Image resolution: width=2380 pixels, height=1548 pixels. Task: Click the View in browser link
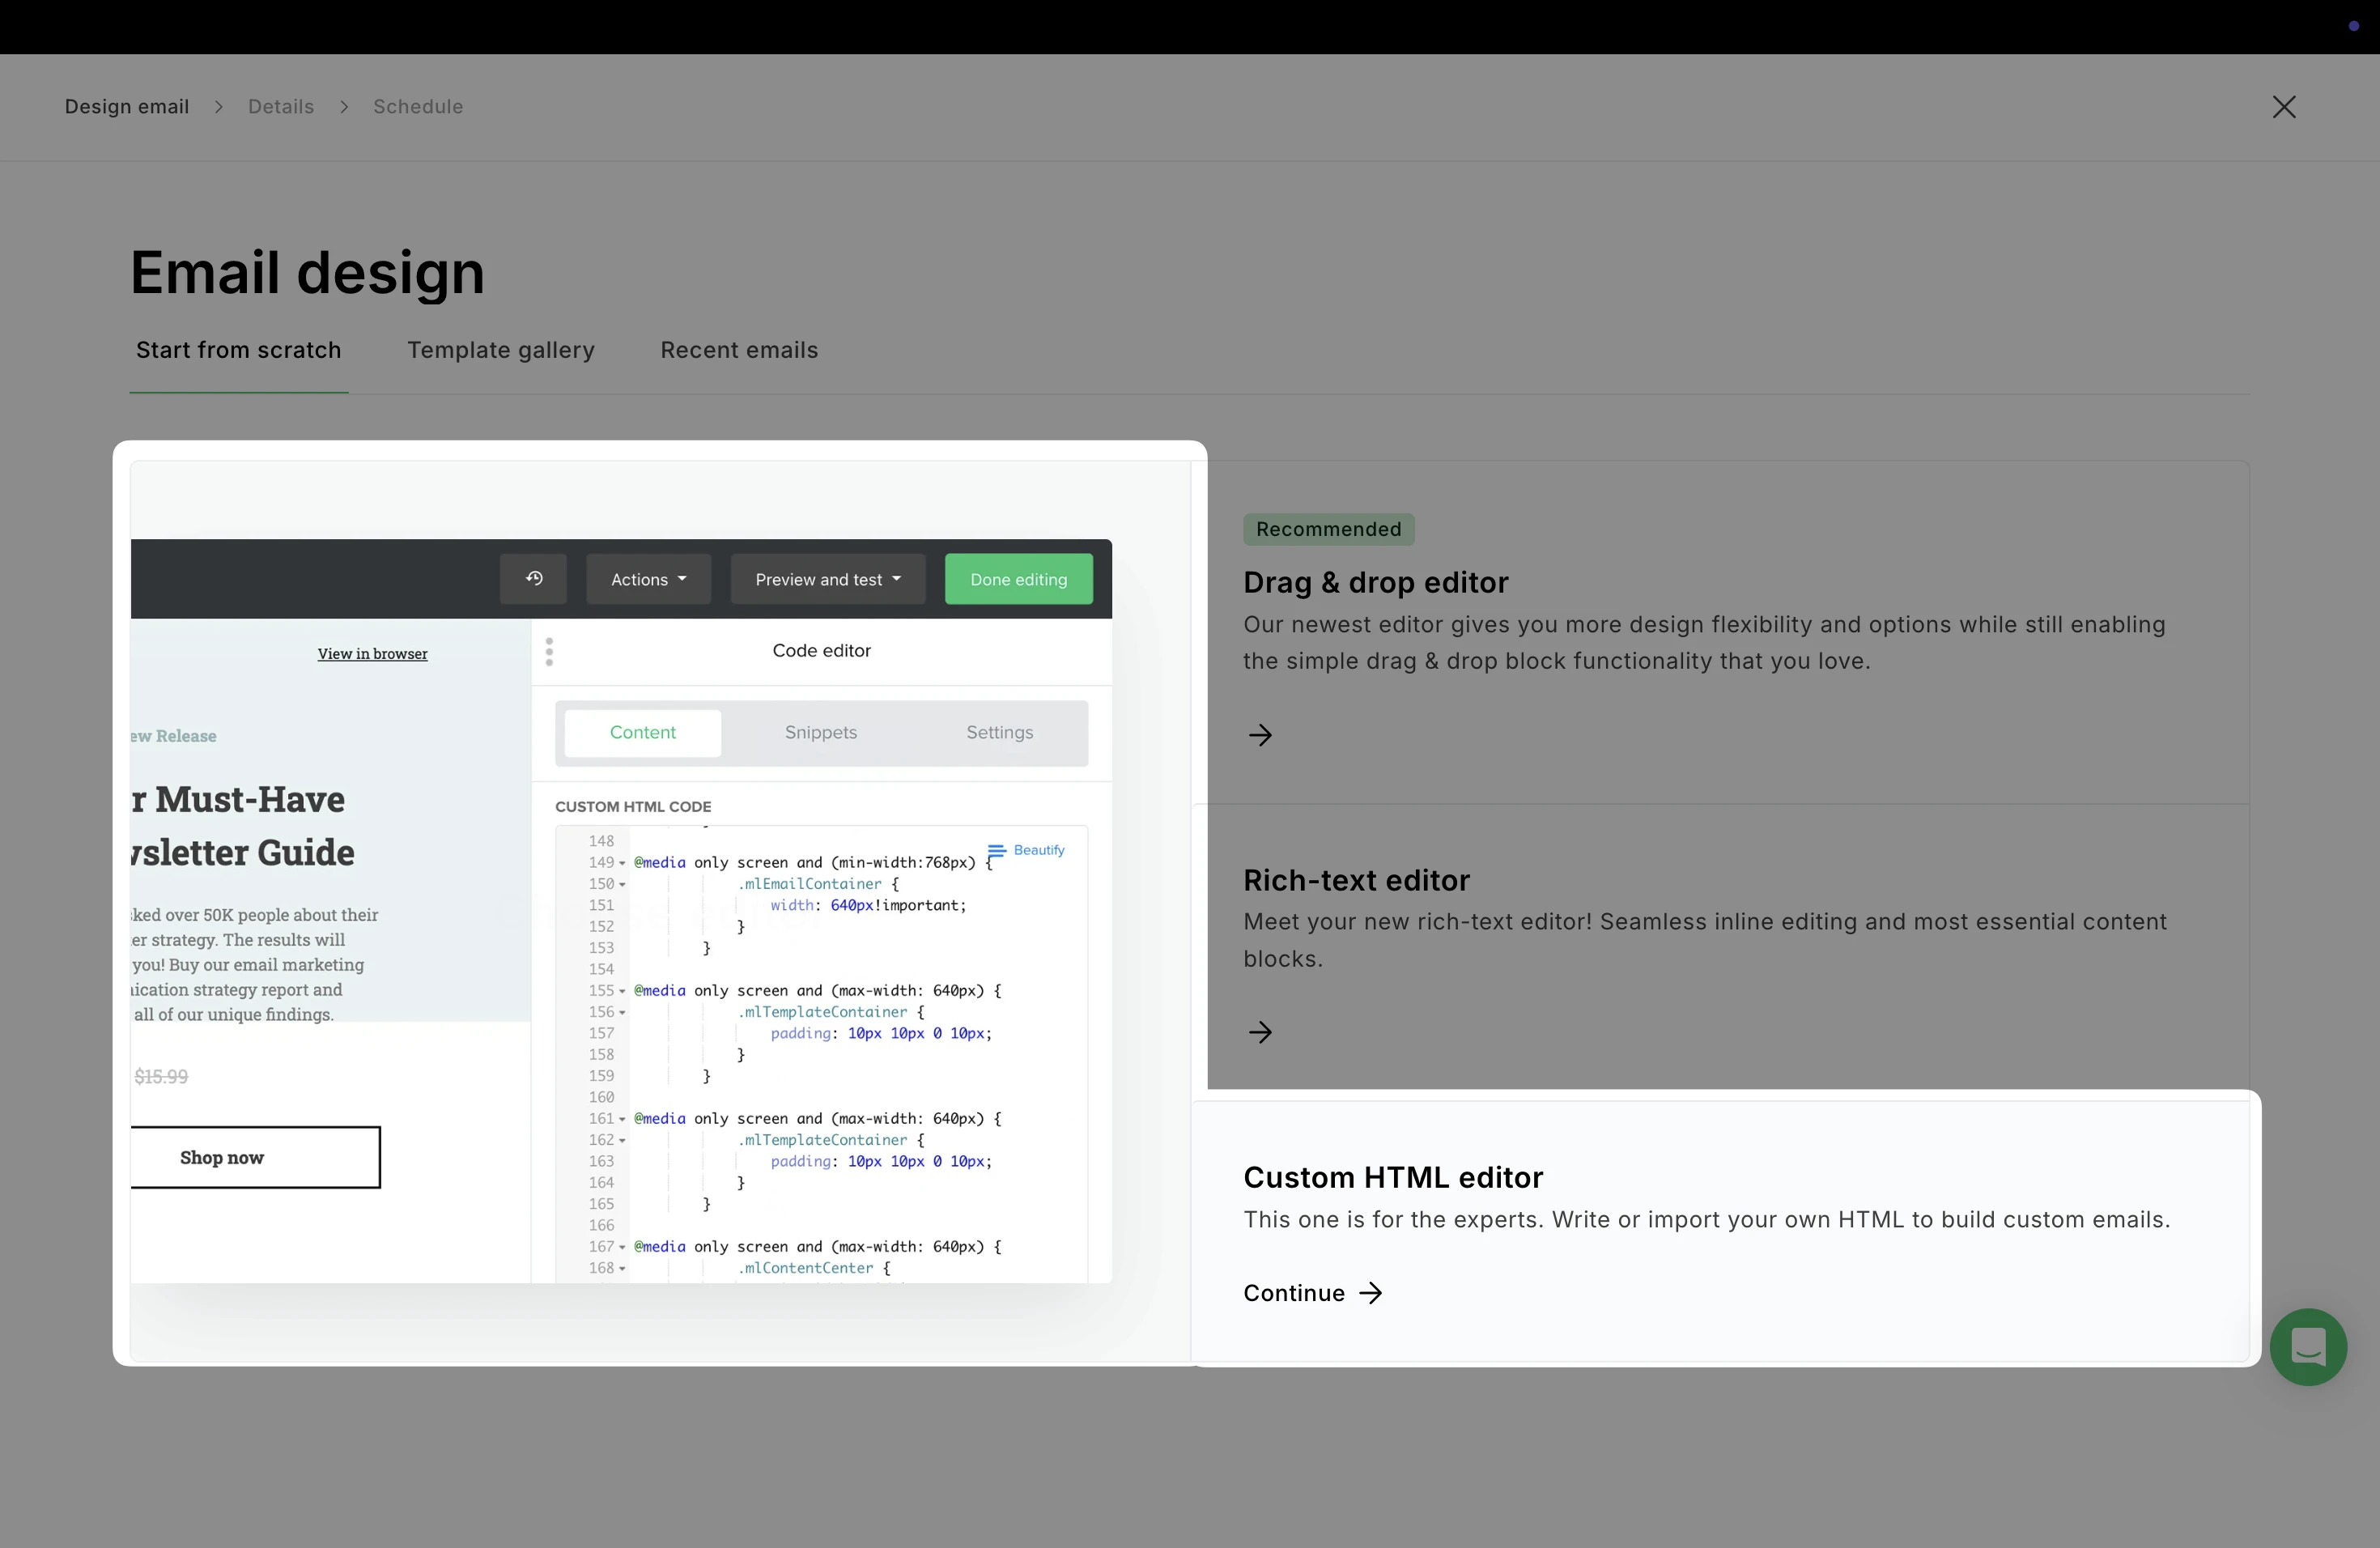pyautogui.click(x=372, y=654)
